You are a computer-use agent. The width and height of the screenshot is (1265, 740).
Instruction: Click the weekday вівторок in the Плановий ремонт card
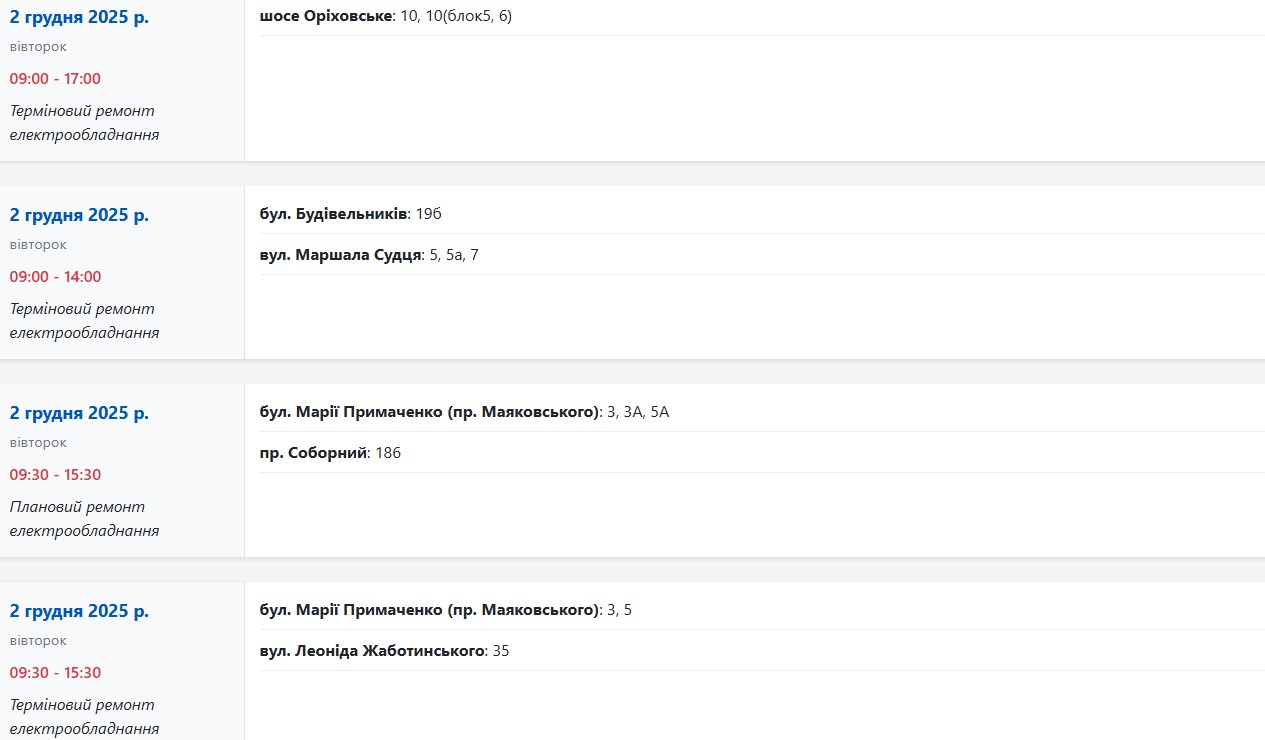[38, 443]
